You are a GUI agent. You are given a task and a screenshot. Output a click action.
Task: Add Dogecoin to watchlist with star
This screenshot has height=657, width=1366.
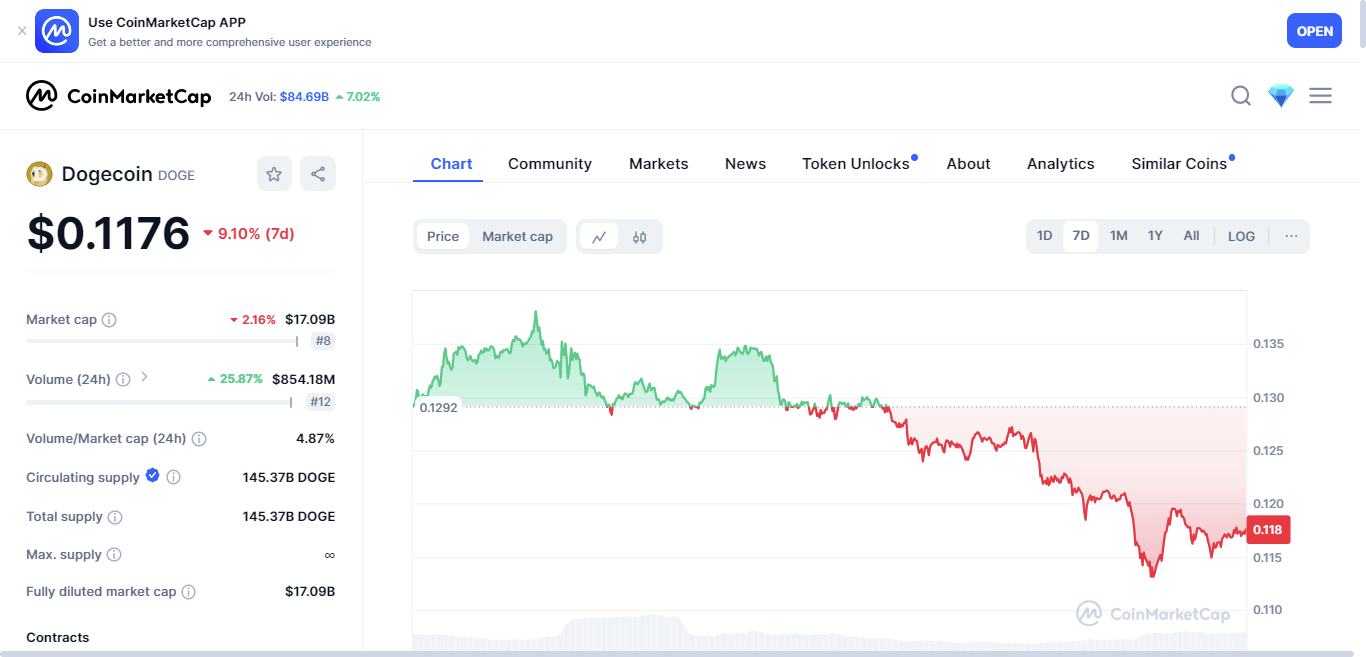[274, 174]
